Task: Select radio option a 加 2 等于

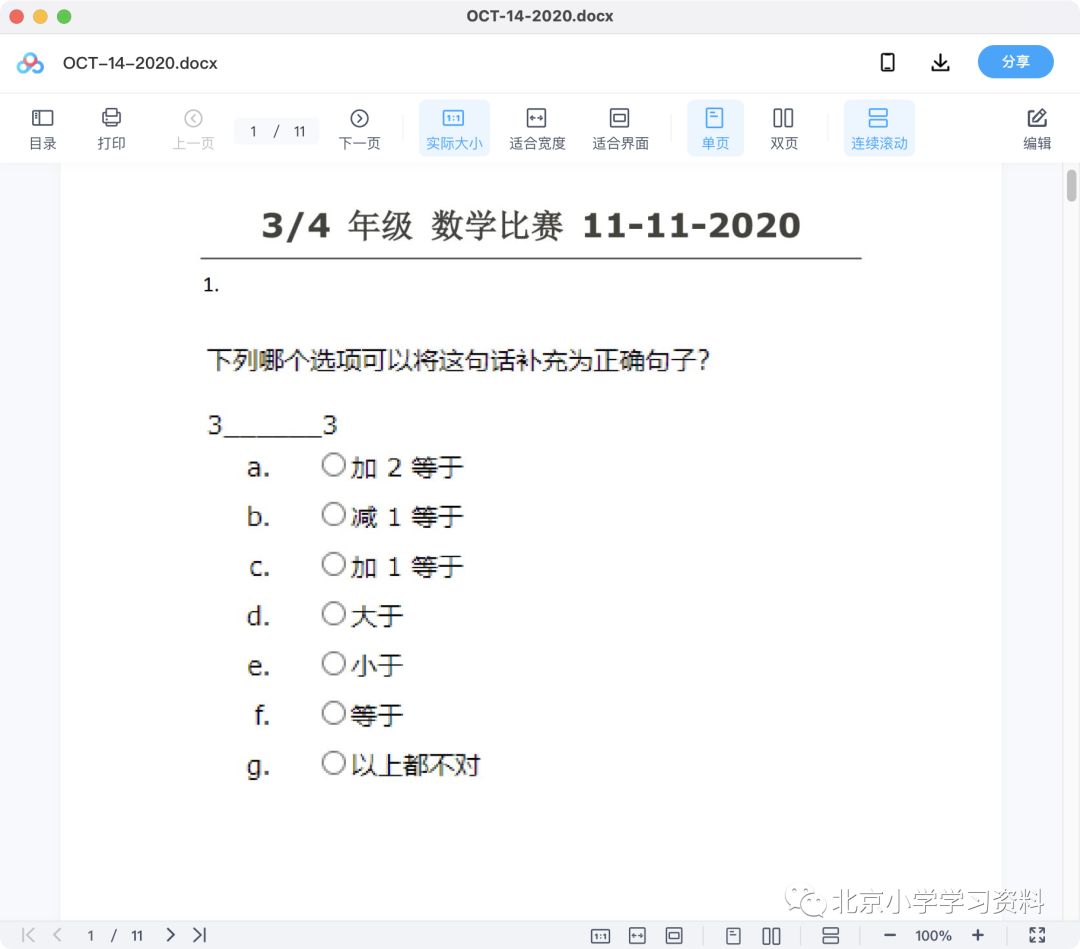Action: tap(333, 465)
